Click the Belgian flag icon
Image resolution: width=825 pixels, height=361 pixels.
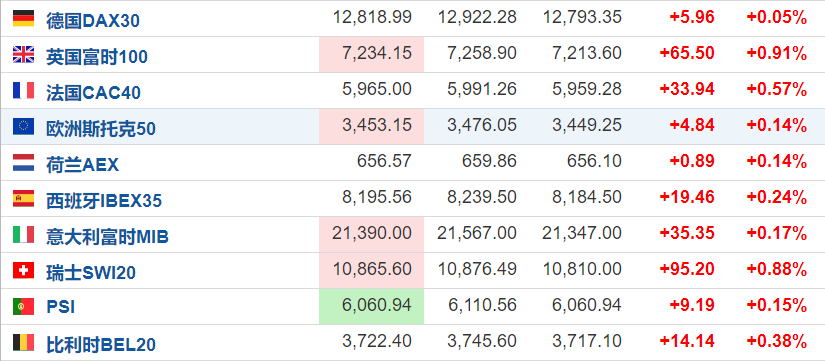coord(24,342)
